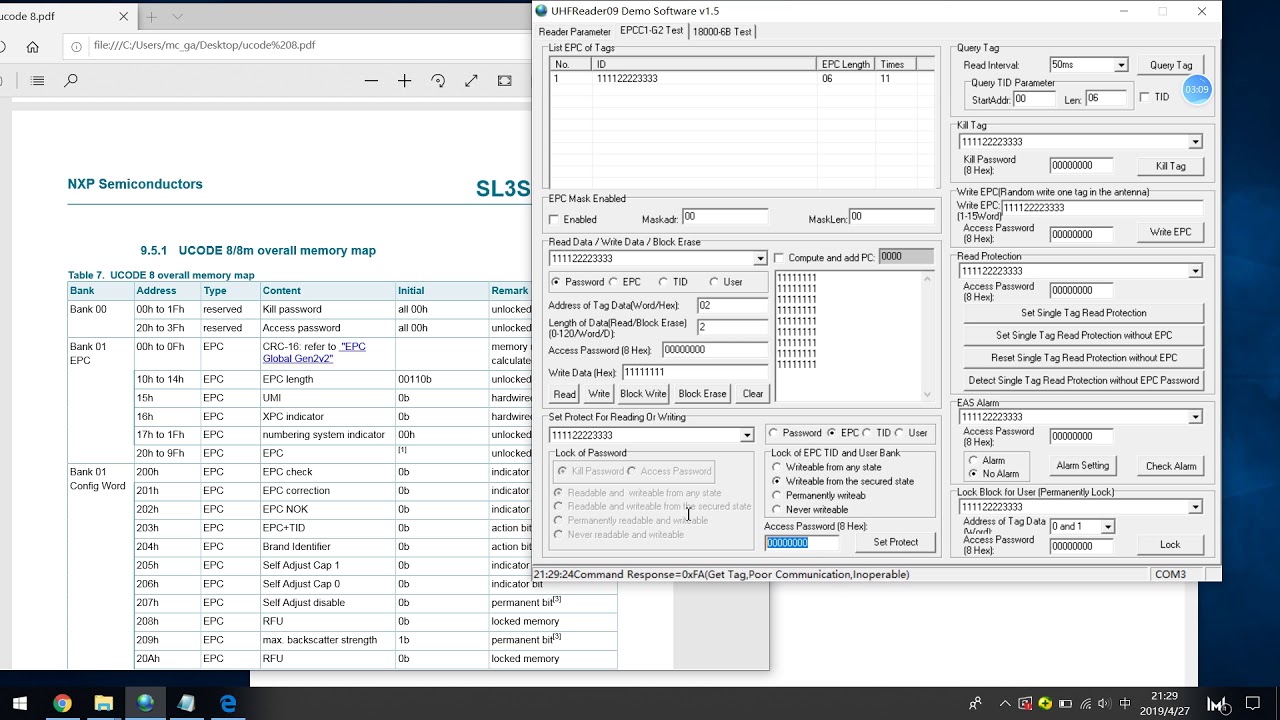
Task: Select Password radio in Read Data section
Action: [x=557, y=282]
